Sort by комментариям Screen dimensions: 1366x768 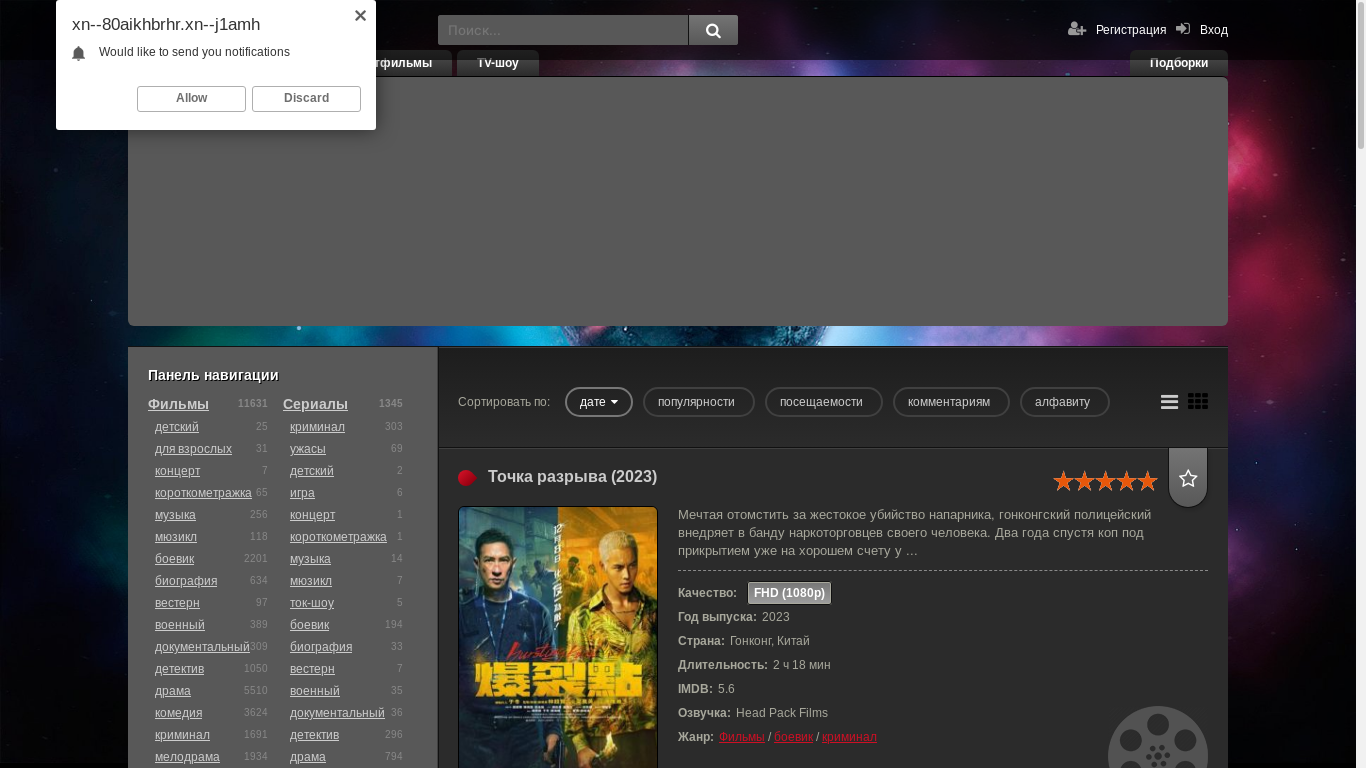[951, 402]
